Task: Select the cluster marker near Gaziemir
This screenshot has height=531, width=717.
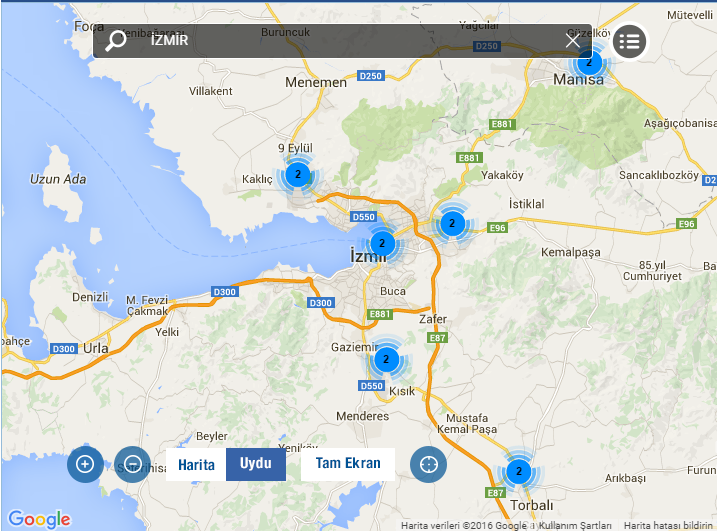Action: [x=386, y=359]
